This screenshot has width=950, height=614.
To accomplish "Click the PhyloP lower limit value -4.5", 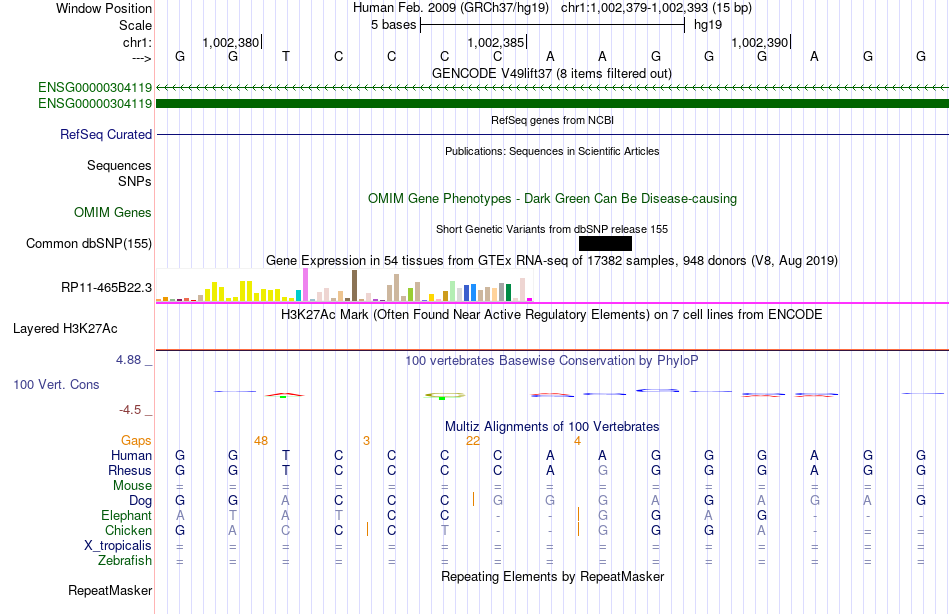I will (x=130, y=410).
